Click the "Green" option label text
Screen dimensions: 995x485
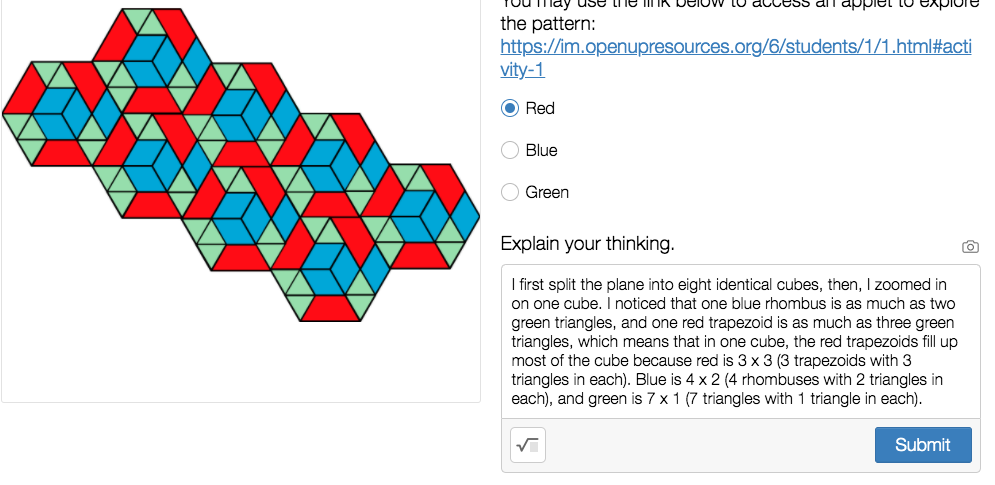(x=547, y=192)
